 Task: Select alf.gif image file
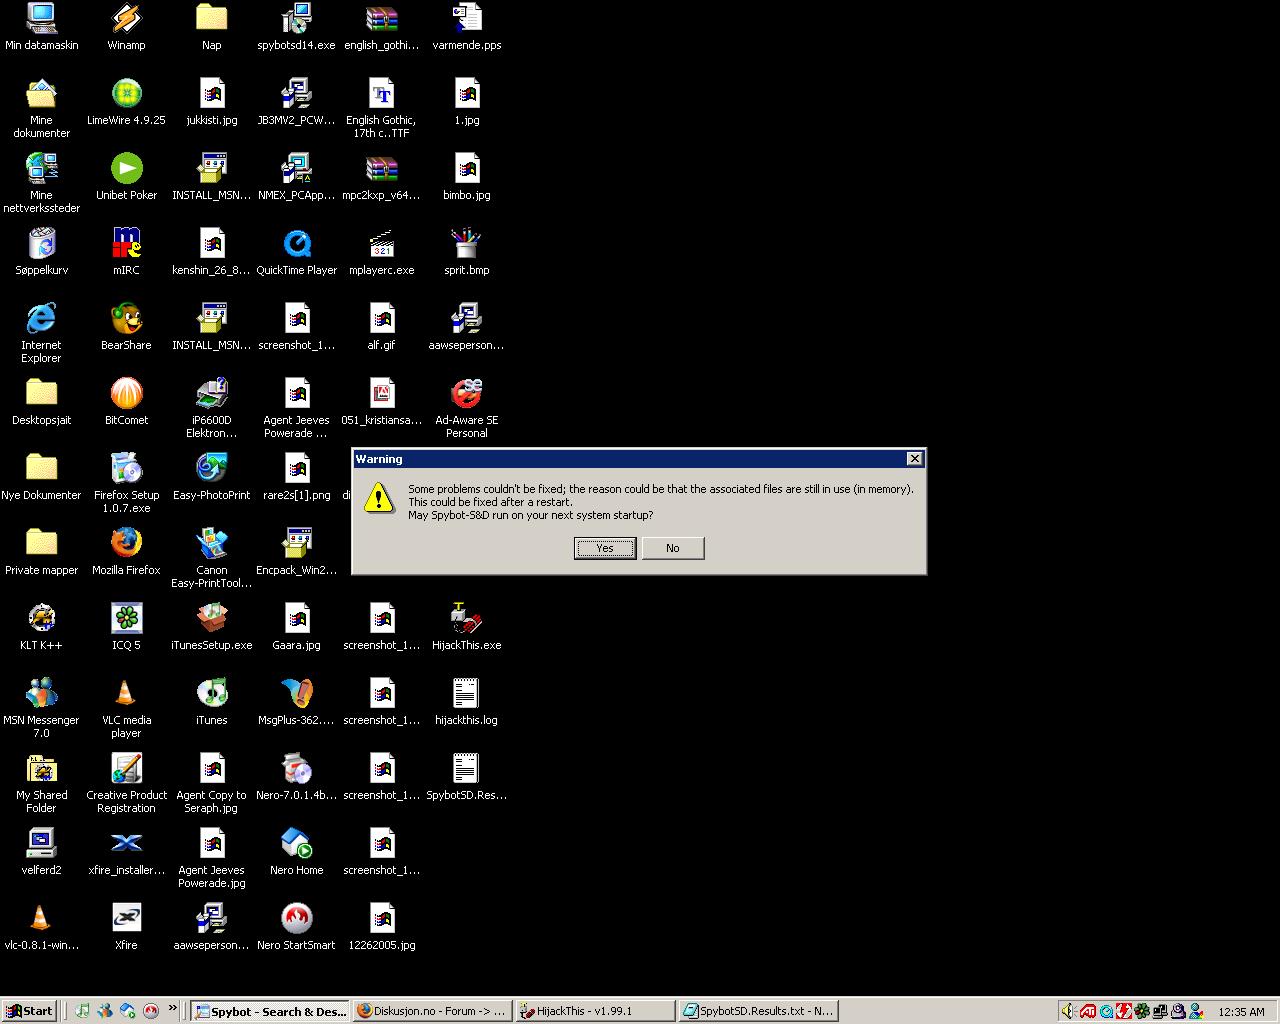pos(381,327)
